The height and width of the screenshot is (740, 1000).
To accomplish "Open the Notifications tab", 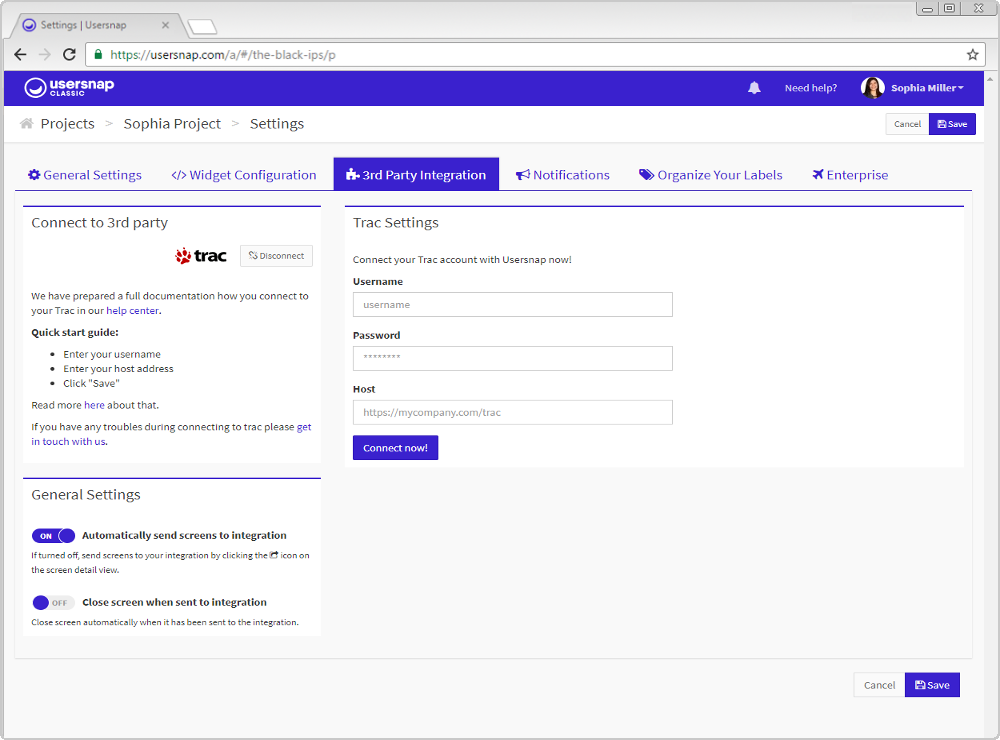I will click(x=562, y=175).
